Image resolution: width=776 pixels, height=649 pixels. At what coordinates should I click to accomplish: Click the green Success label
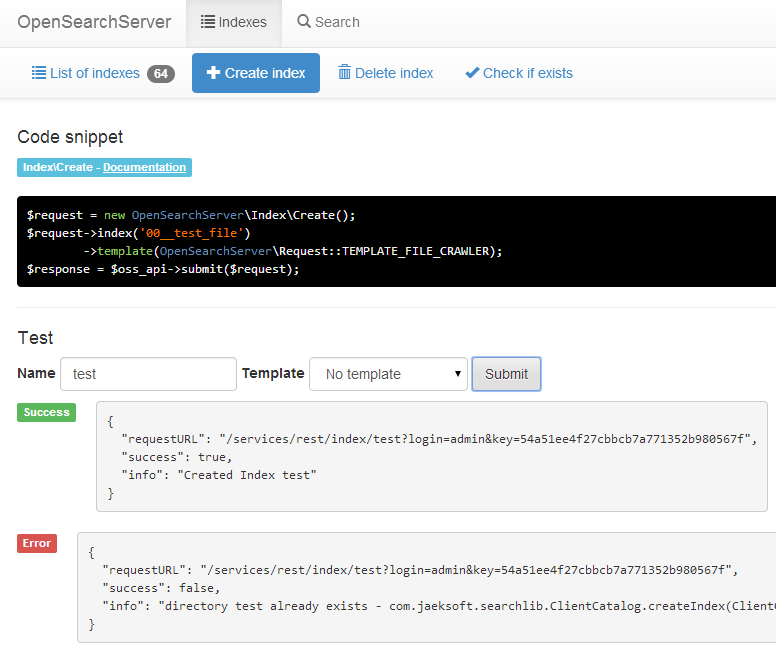(x=47, y=412)
